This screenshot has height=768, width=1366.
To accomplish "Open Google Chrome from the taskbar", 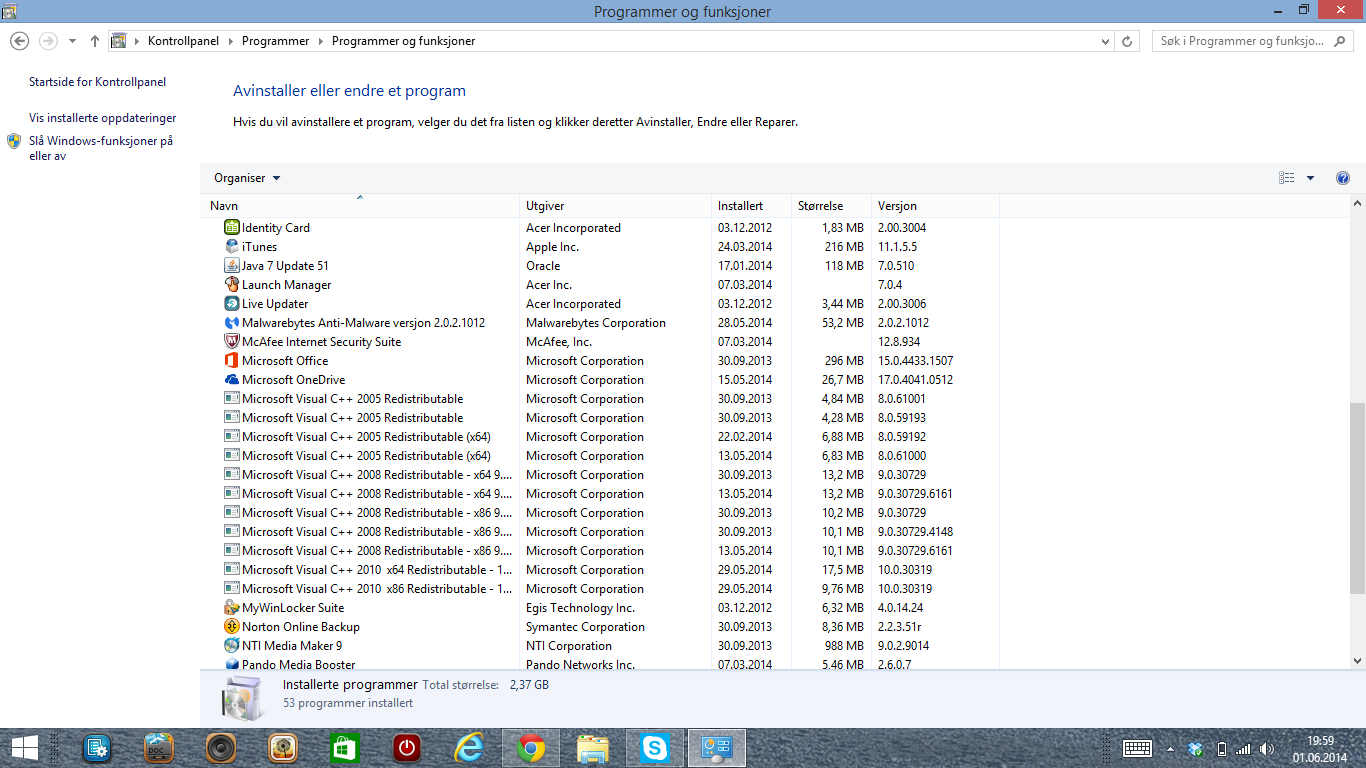I will pyautogui.click(x=531, y=747).
